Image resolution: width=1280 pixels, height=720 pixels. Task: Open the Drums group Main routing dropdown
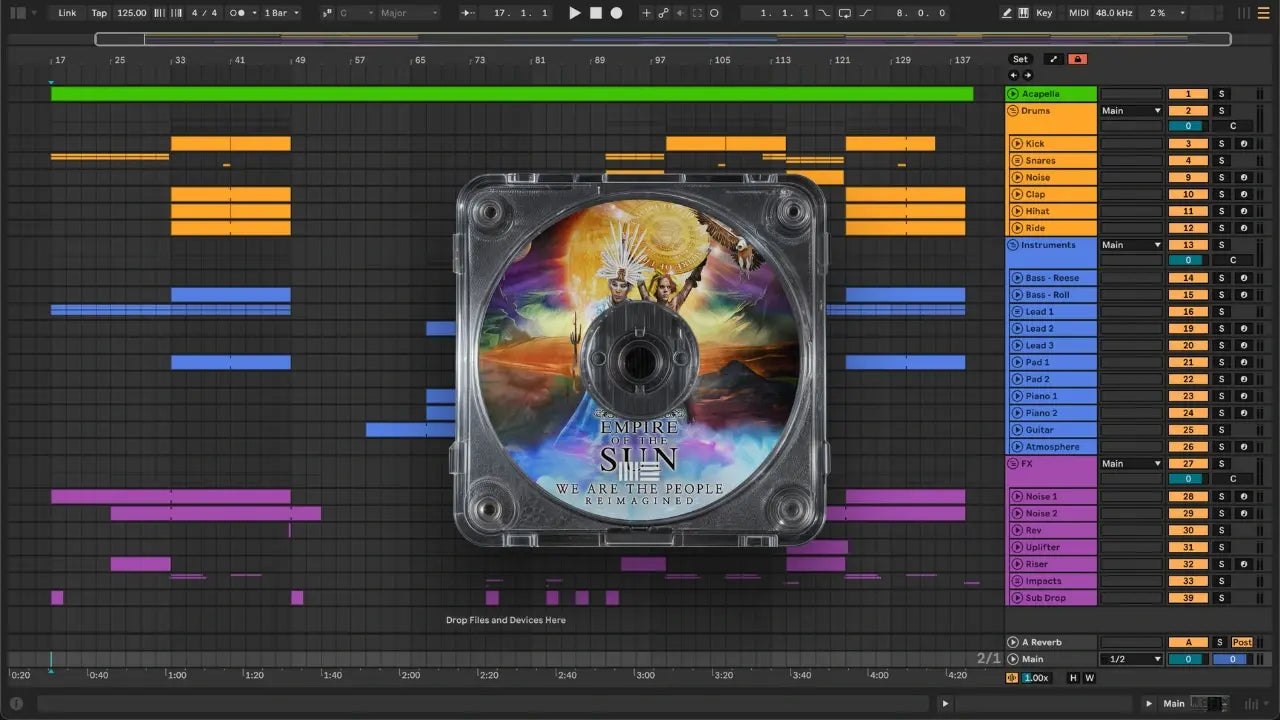tap(1131, 111)
